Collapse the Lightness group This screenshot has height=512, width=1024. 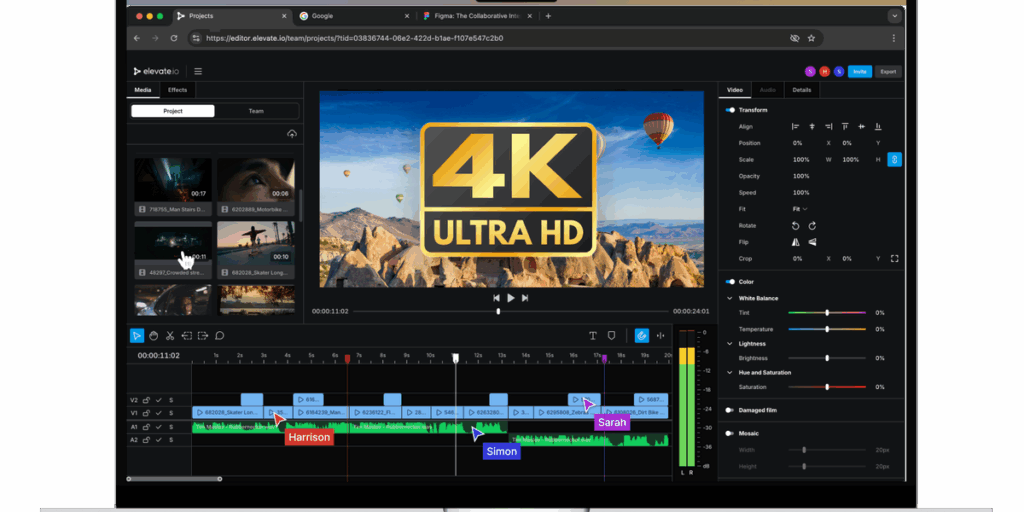click(730, 344)
